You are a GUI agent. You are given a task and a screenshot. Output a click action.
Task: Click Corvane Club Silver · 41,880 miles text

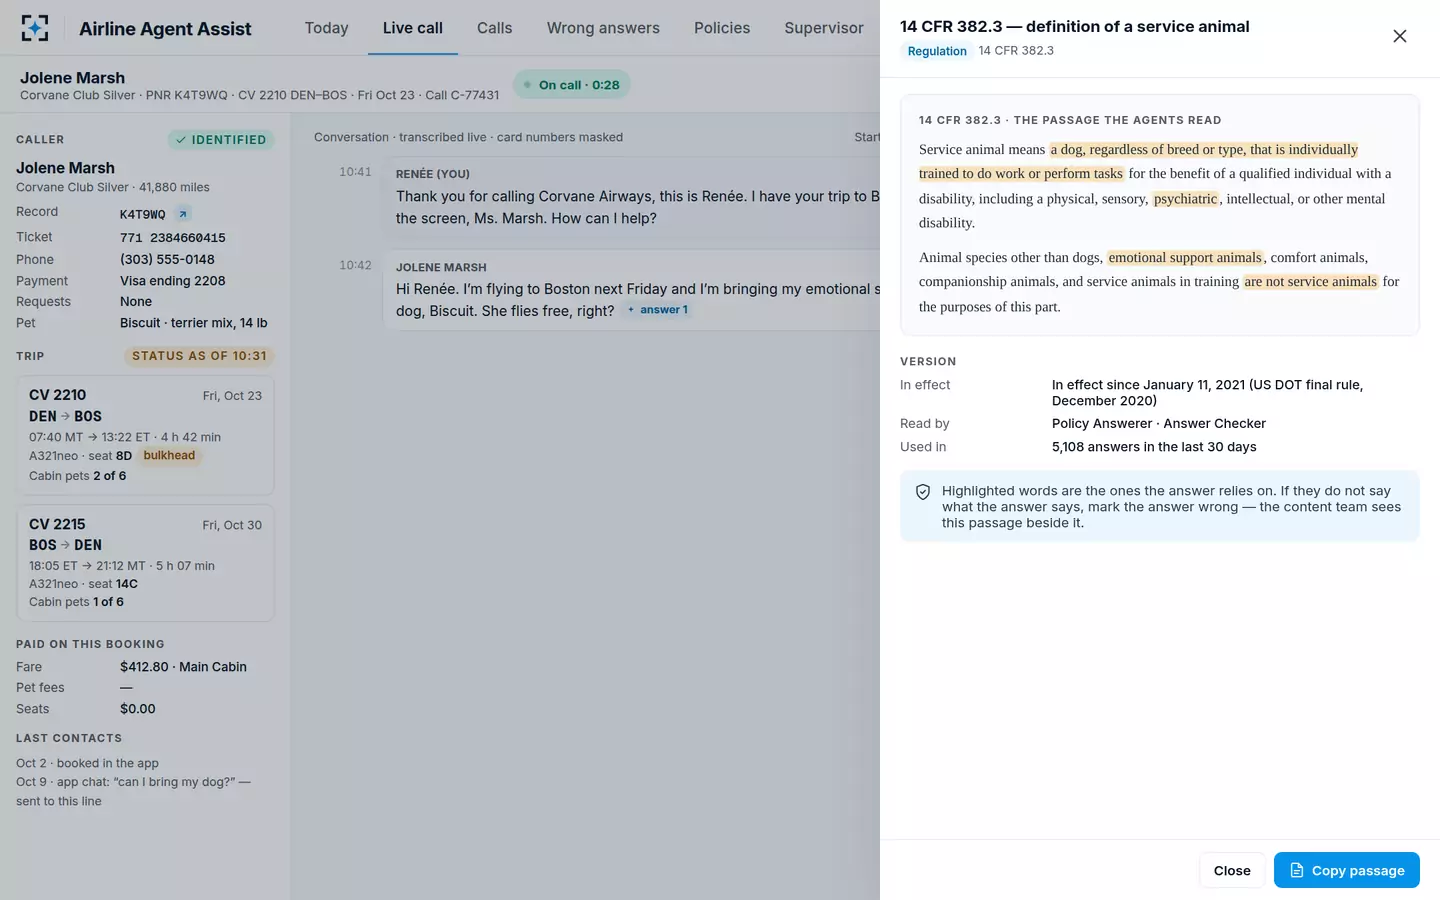coord(113,188)
